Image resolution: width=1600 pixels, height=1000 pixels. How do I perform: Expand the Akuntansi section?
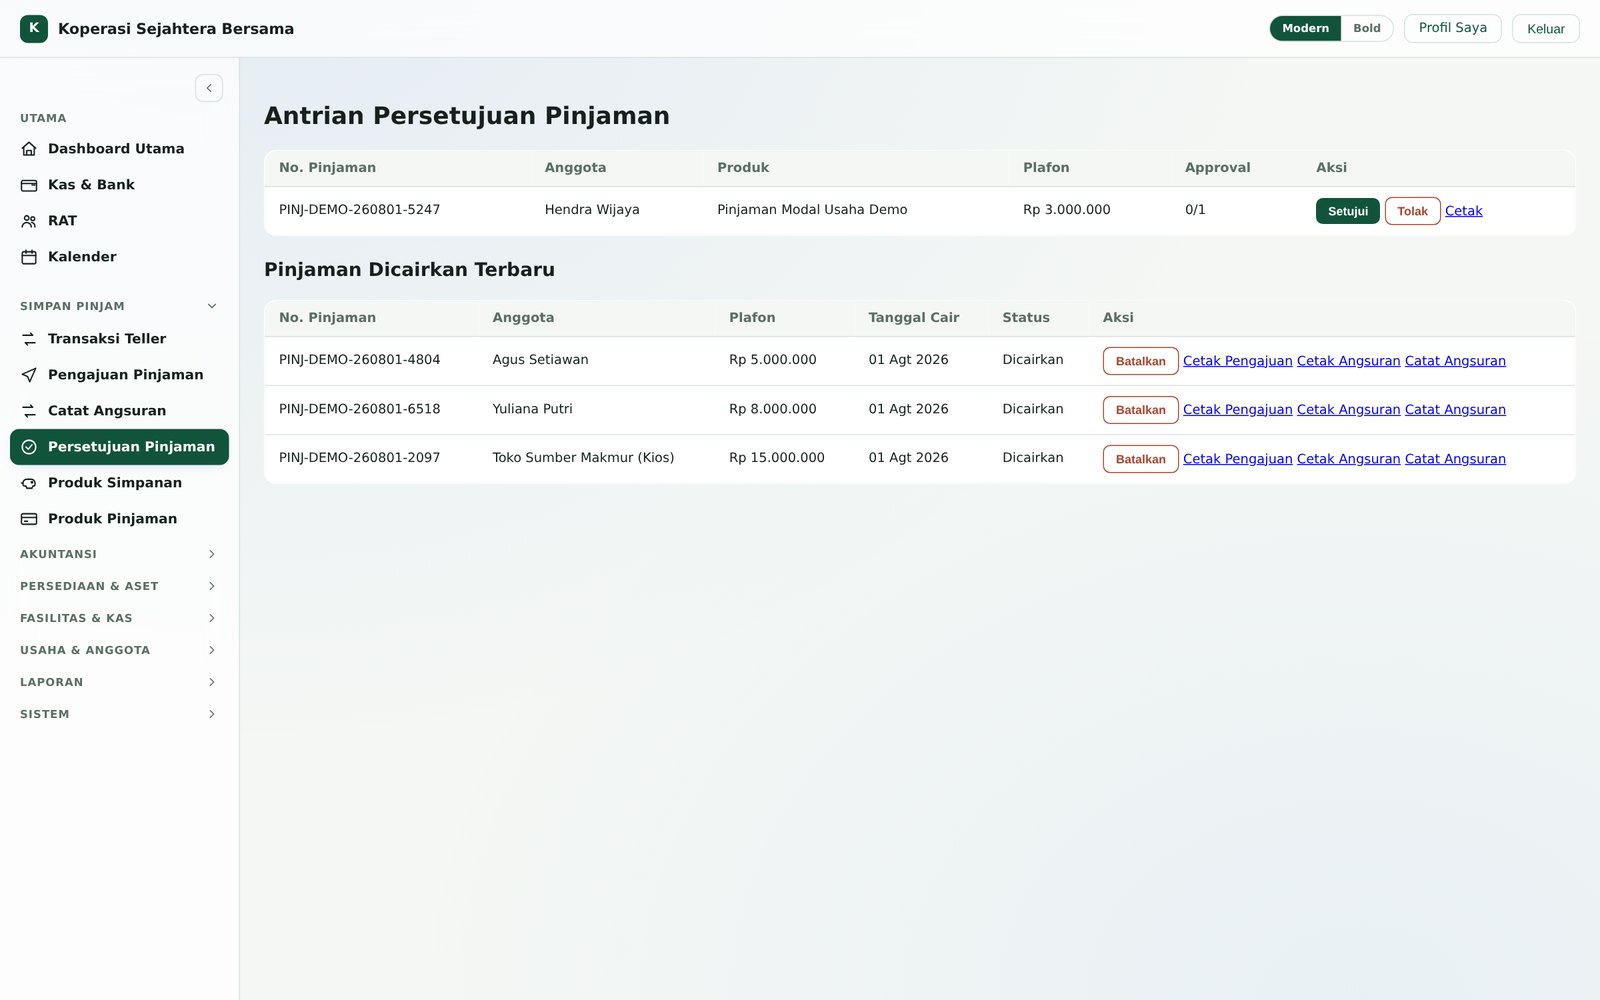(119, 554)
